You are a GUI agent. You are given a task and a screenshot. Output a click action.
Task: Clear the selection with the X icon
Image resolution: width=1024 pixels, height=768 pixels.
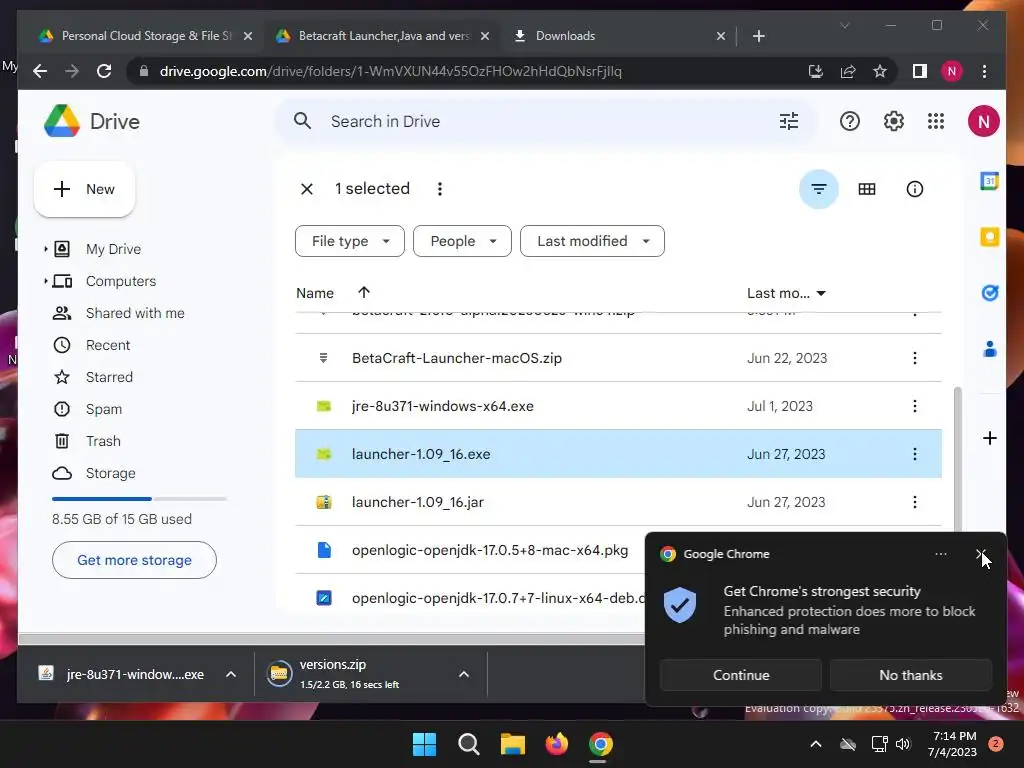(306, 189)
